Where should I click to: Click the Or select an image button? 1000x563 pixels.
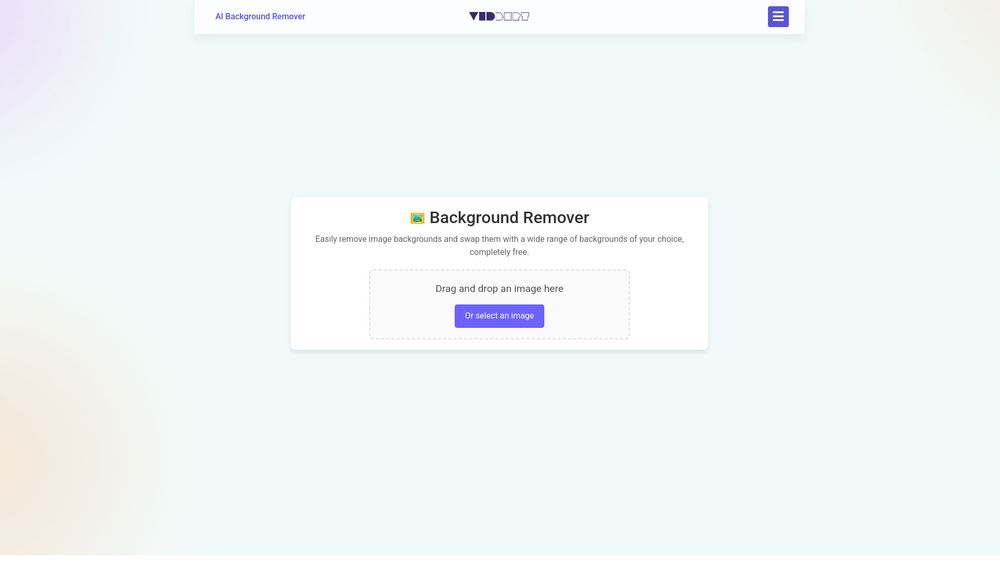[499, 316]
